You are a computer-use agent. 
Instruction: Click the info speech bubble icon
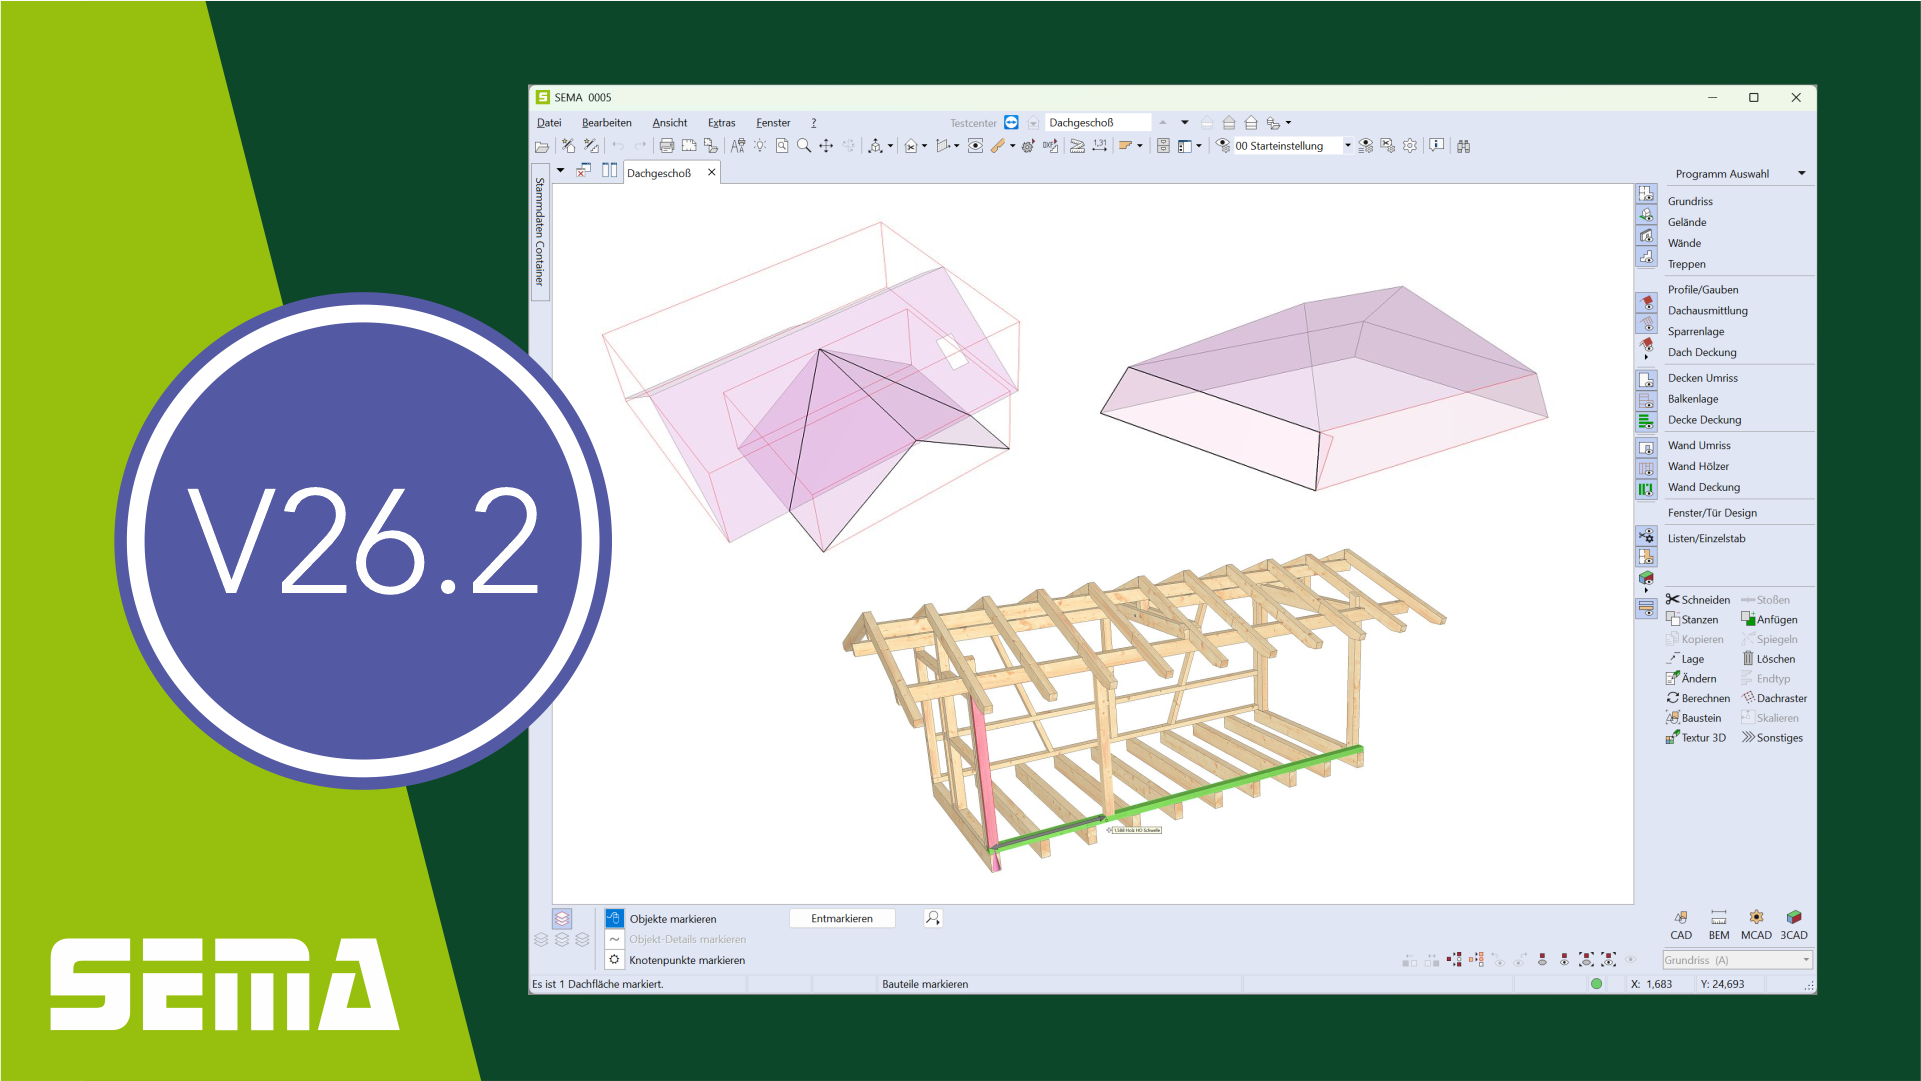click(1437, 146)
